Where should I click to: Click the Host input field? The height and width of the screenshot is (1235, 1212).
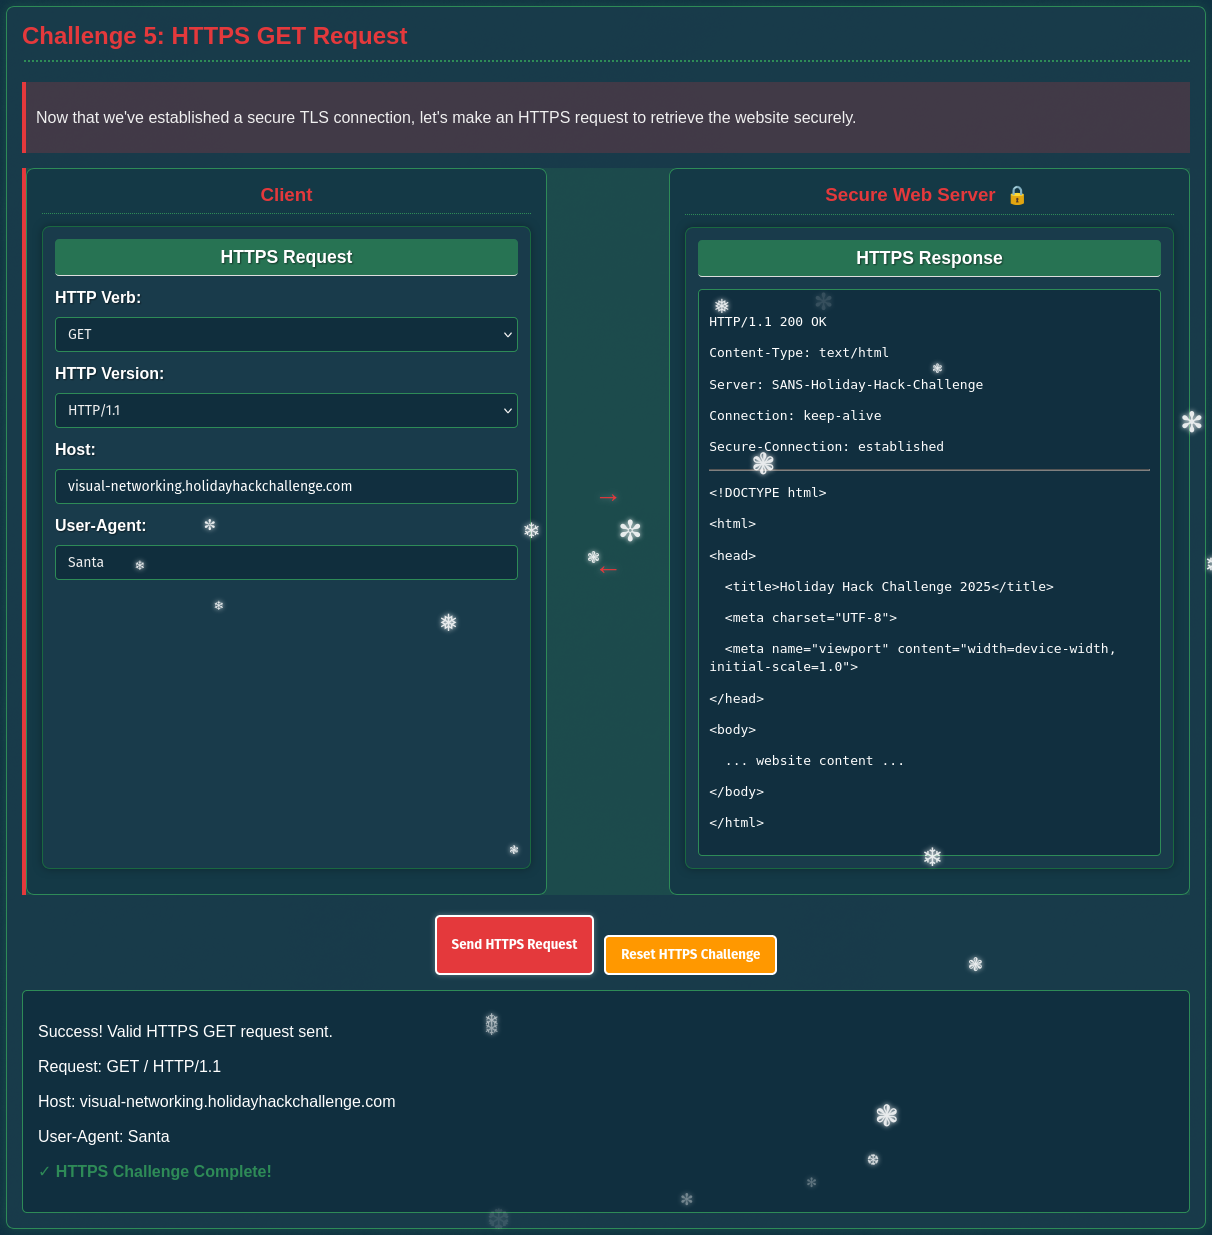click(x=286, y=486)
